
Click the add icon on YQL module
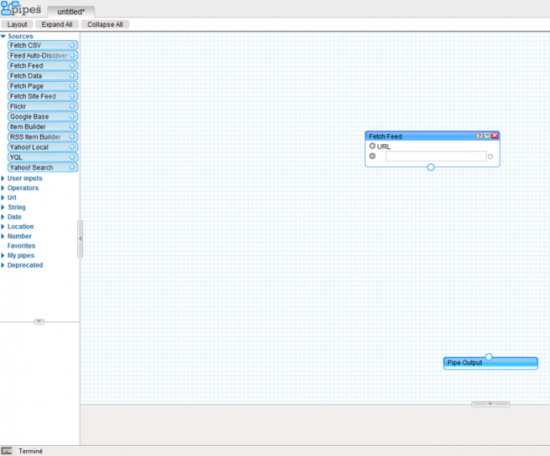(72, 157)
